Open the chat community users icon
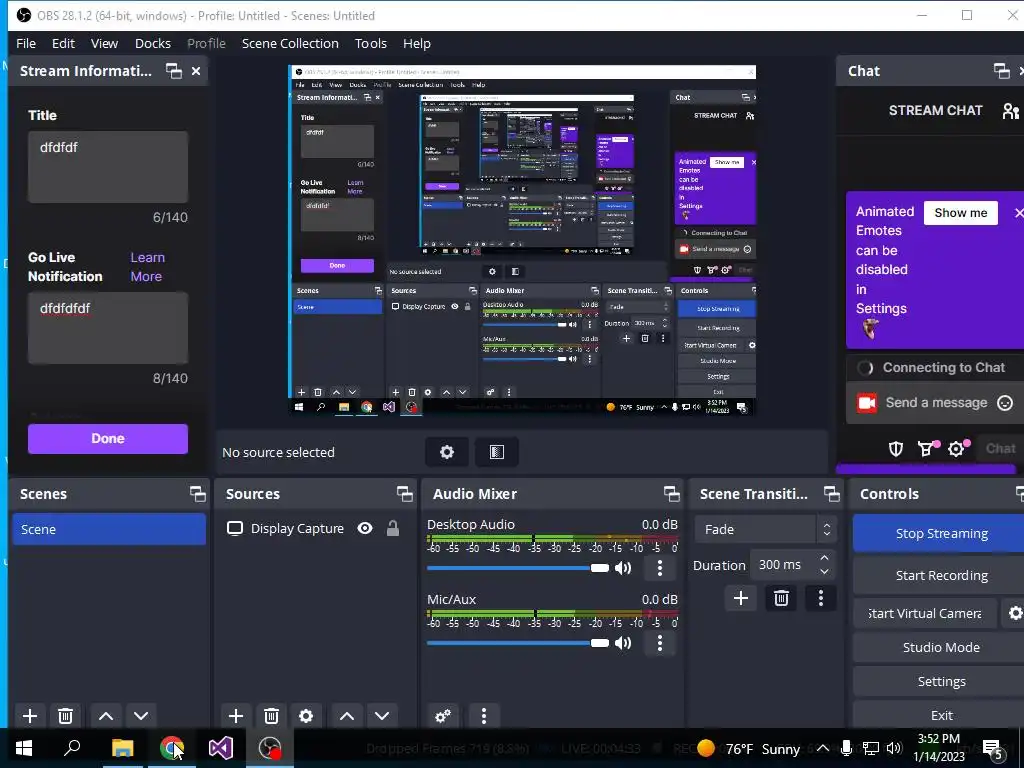This screenshot has width=1024, height=768. click(1010, 111)
